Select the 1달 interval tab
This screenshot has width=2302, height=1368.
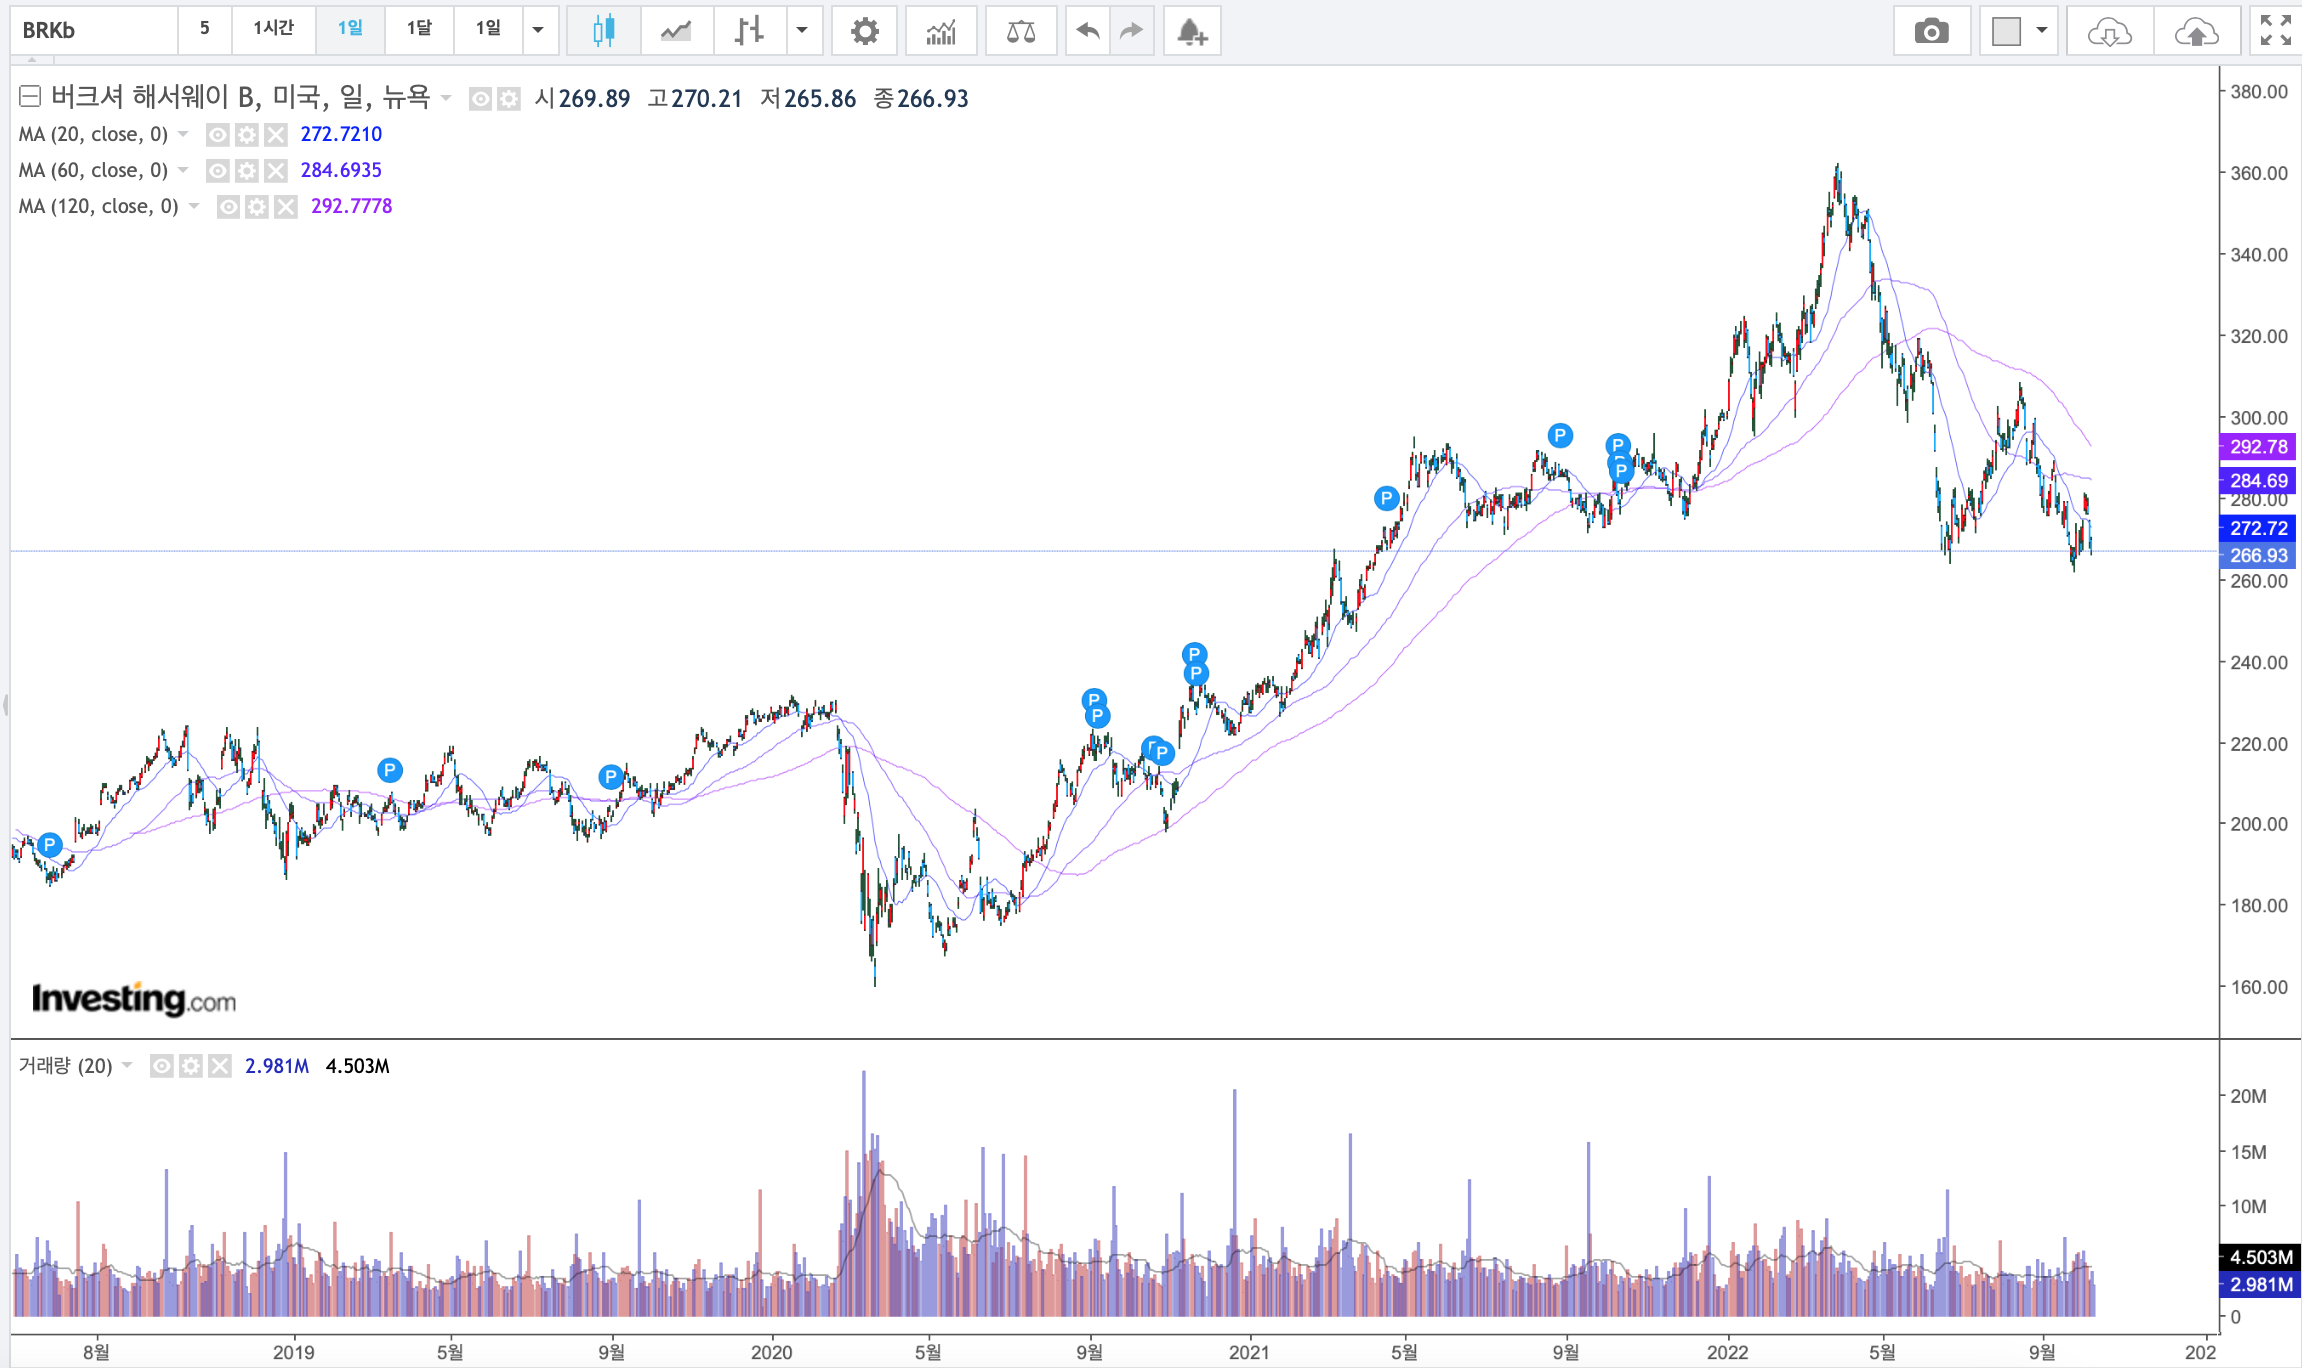419,28
